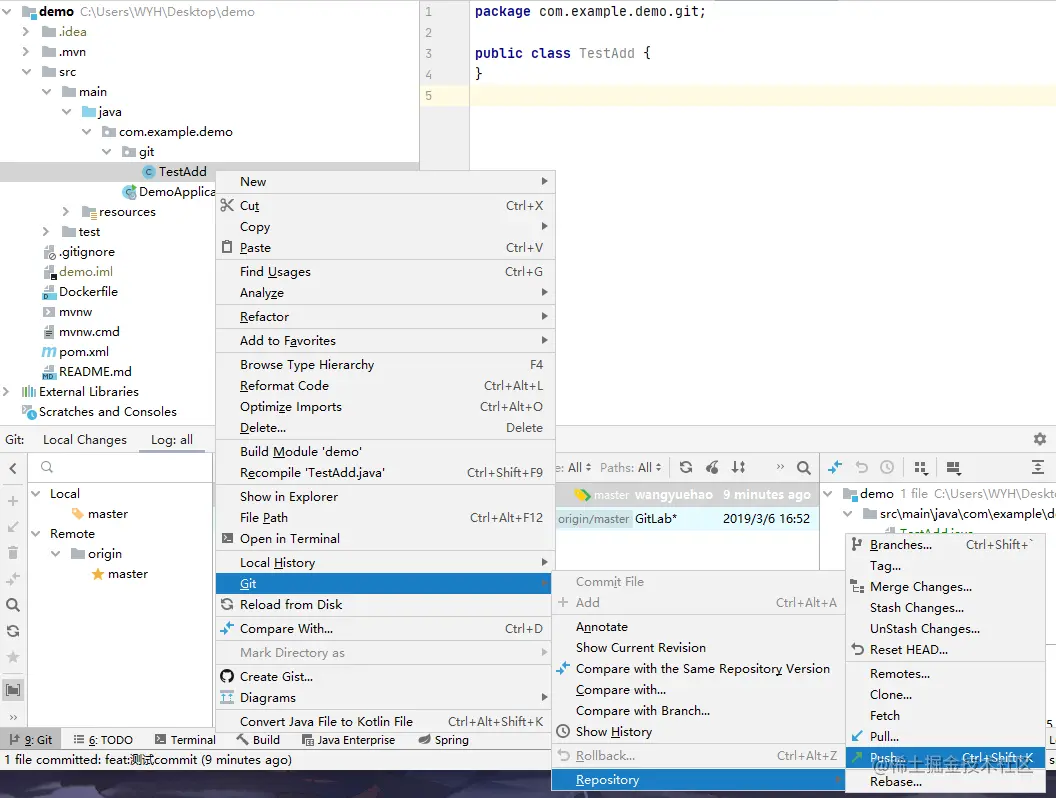
Task: Click the Reload from Disk refresh icon
Action: pos(227,604)
